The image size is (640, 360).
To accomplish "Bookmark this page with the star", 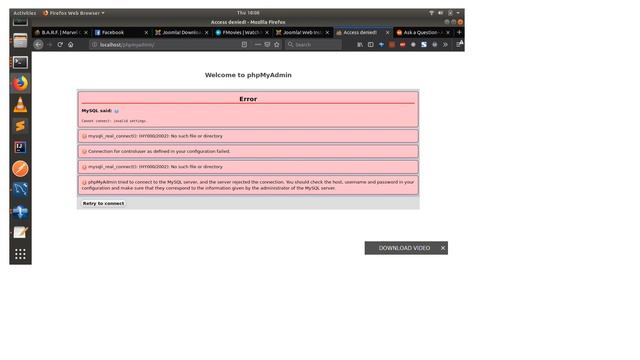I will [x=277, y=44].
